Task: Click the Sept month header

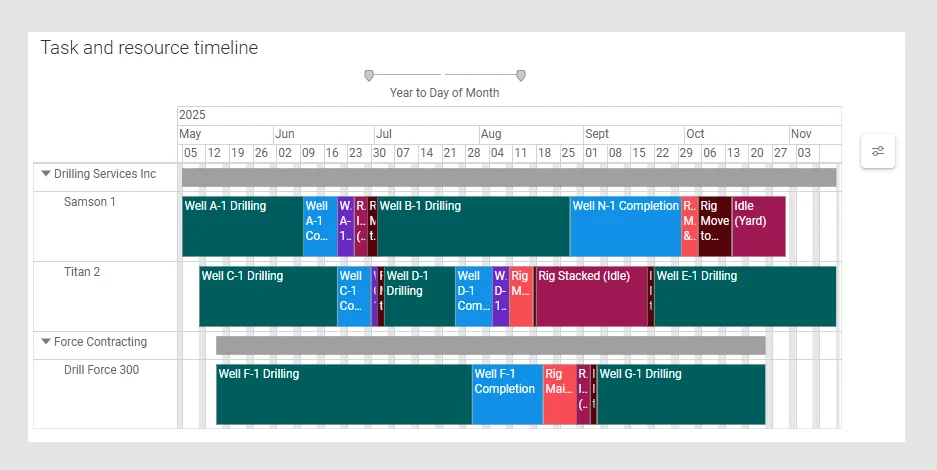Action: 597,134
